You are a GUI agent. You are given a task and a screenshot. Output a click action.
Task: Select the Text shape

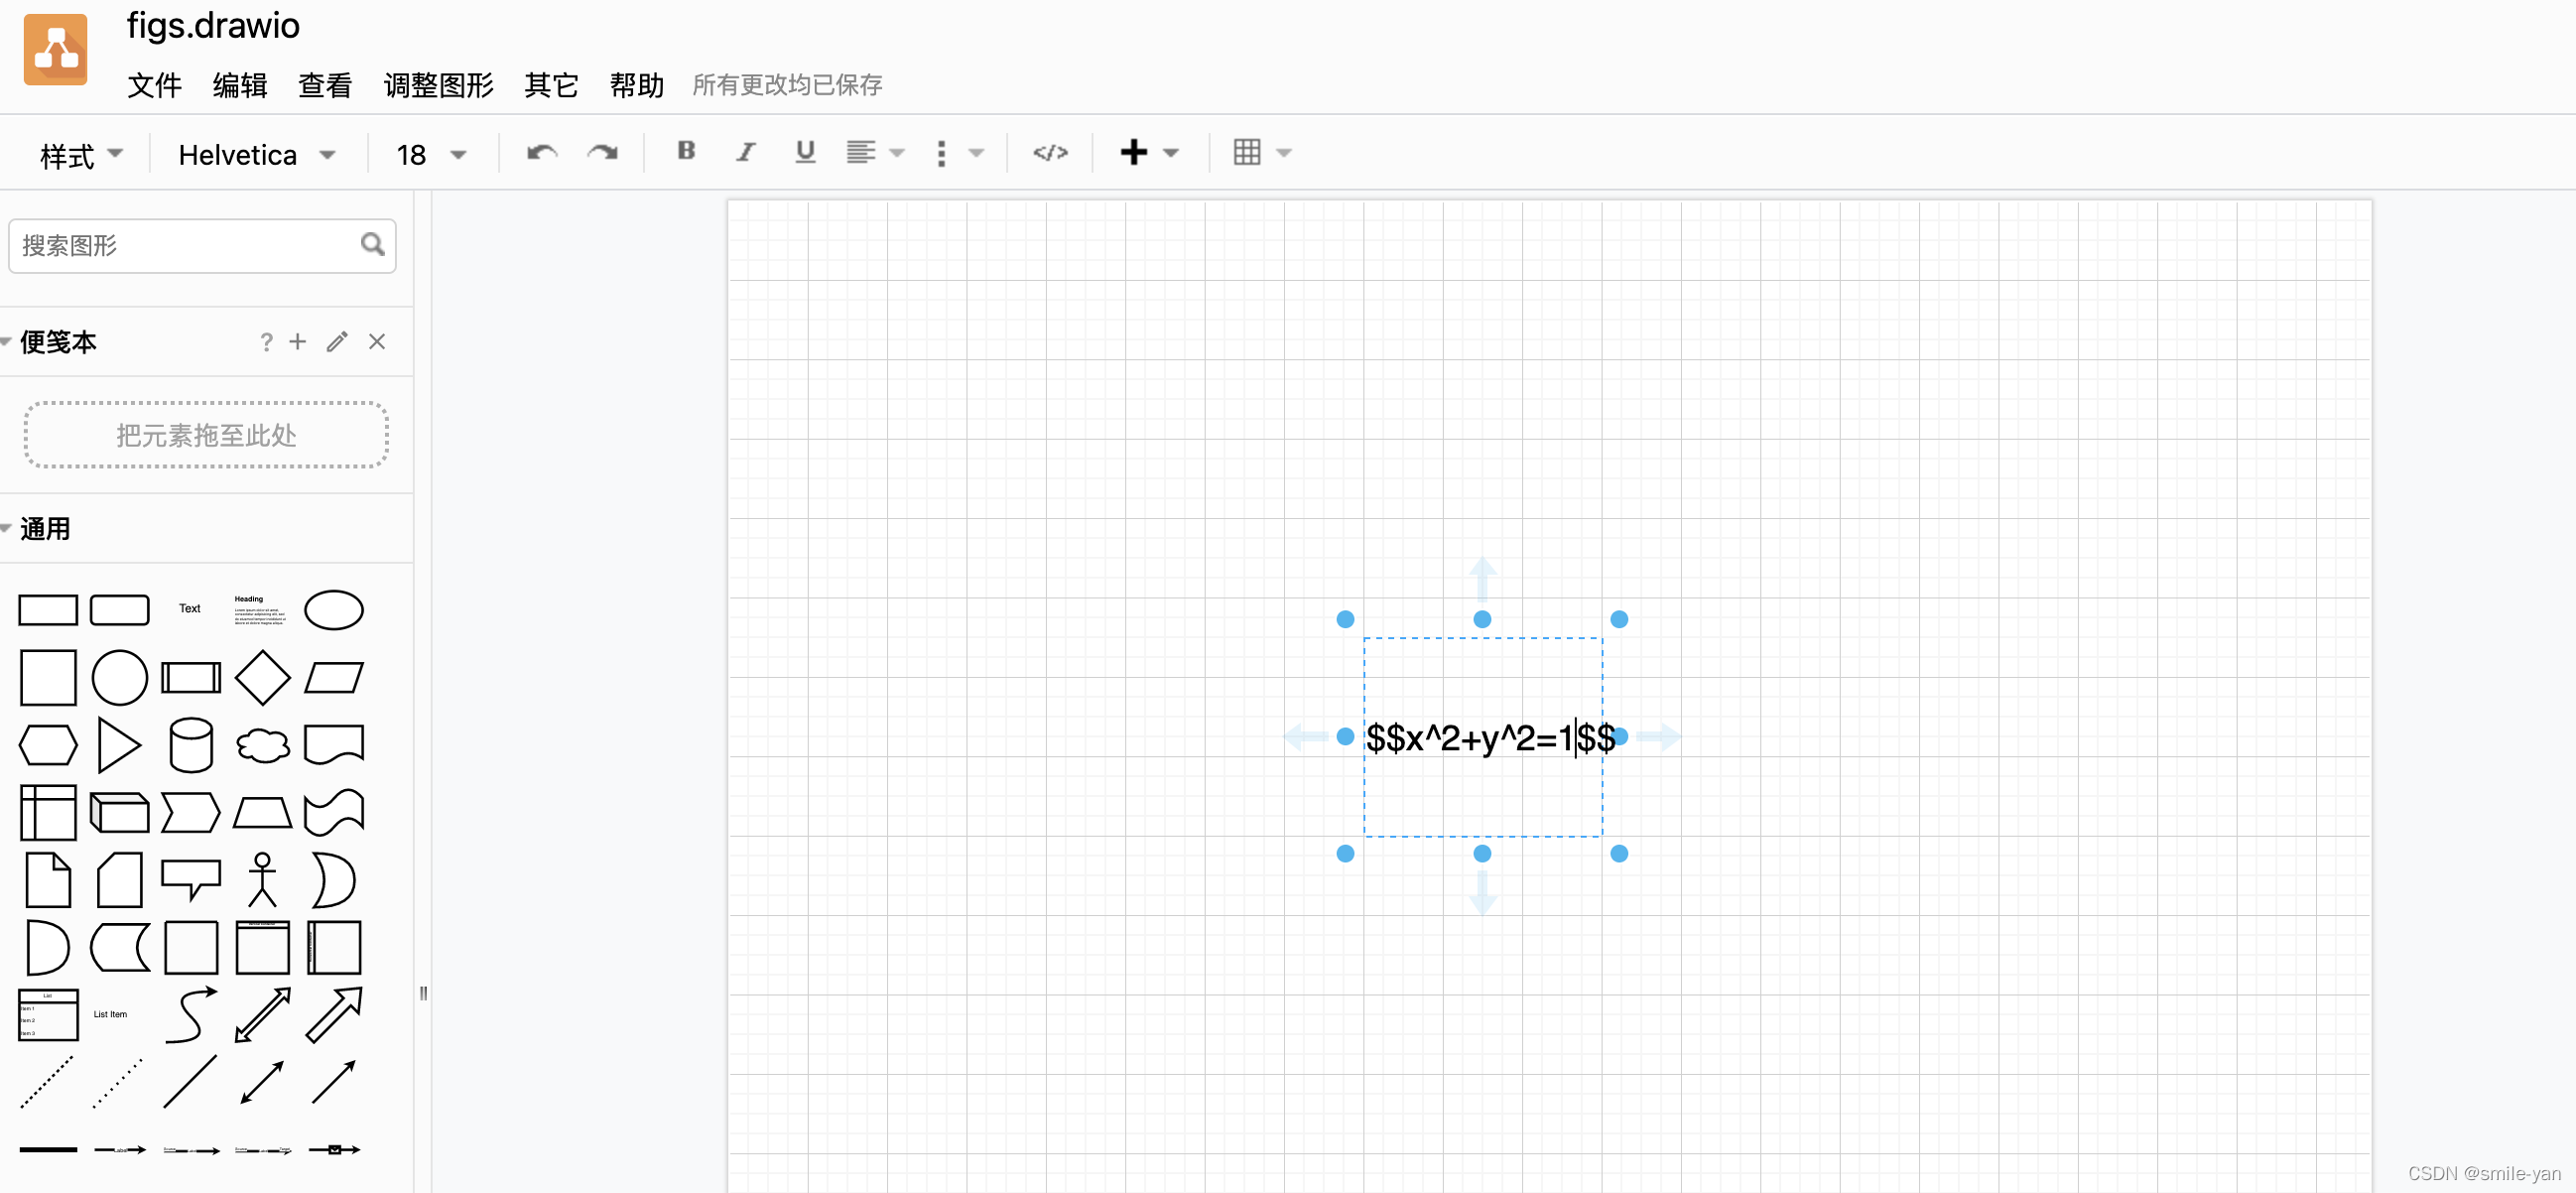[x=190, y=609]
